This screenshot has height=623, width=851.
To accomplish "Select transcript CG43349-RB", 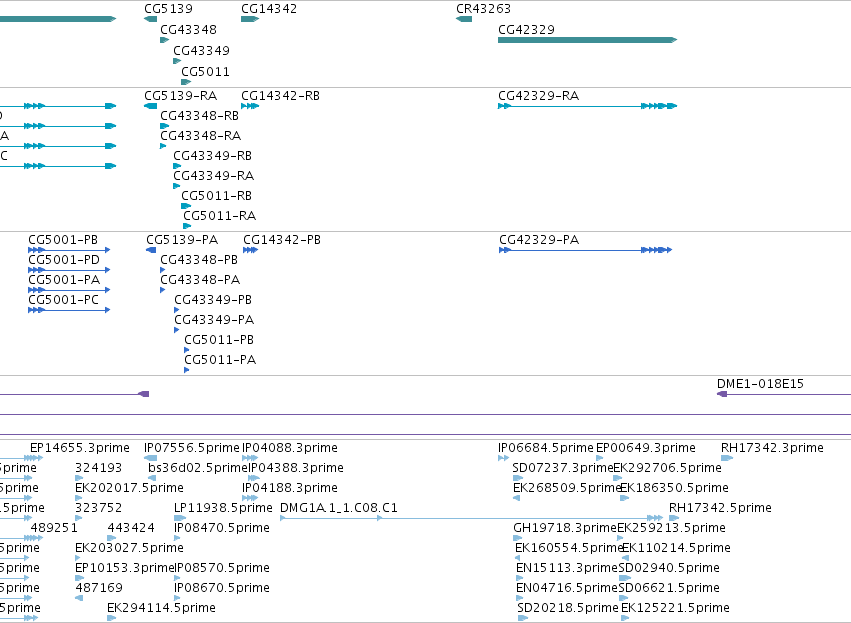I will [x=177, y=166].
